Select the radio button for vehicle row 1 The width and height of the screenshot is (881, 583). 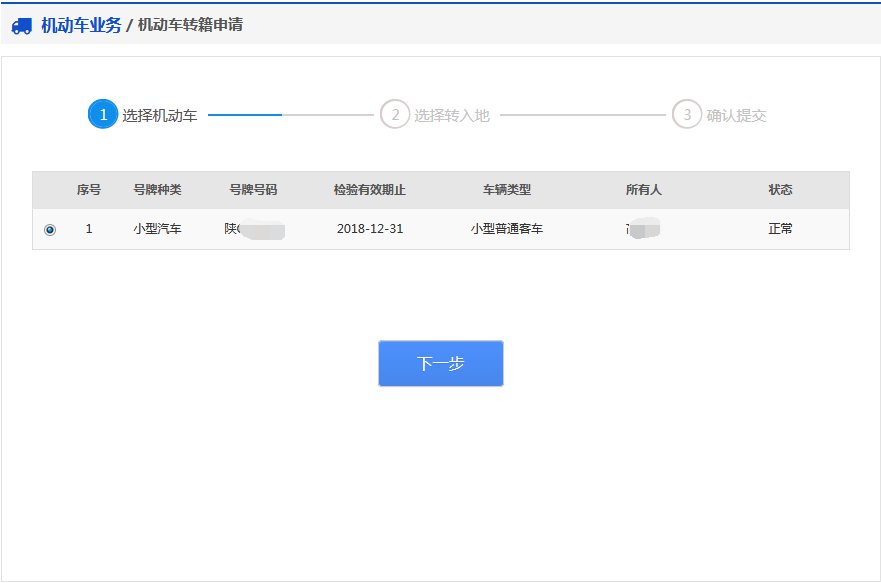50,230
